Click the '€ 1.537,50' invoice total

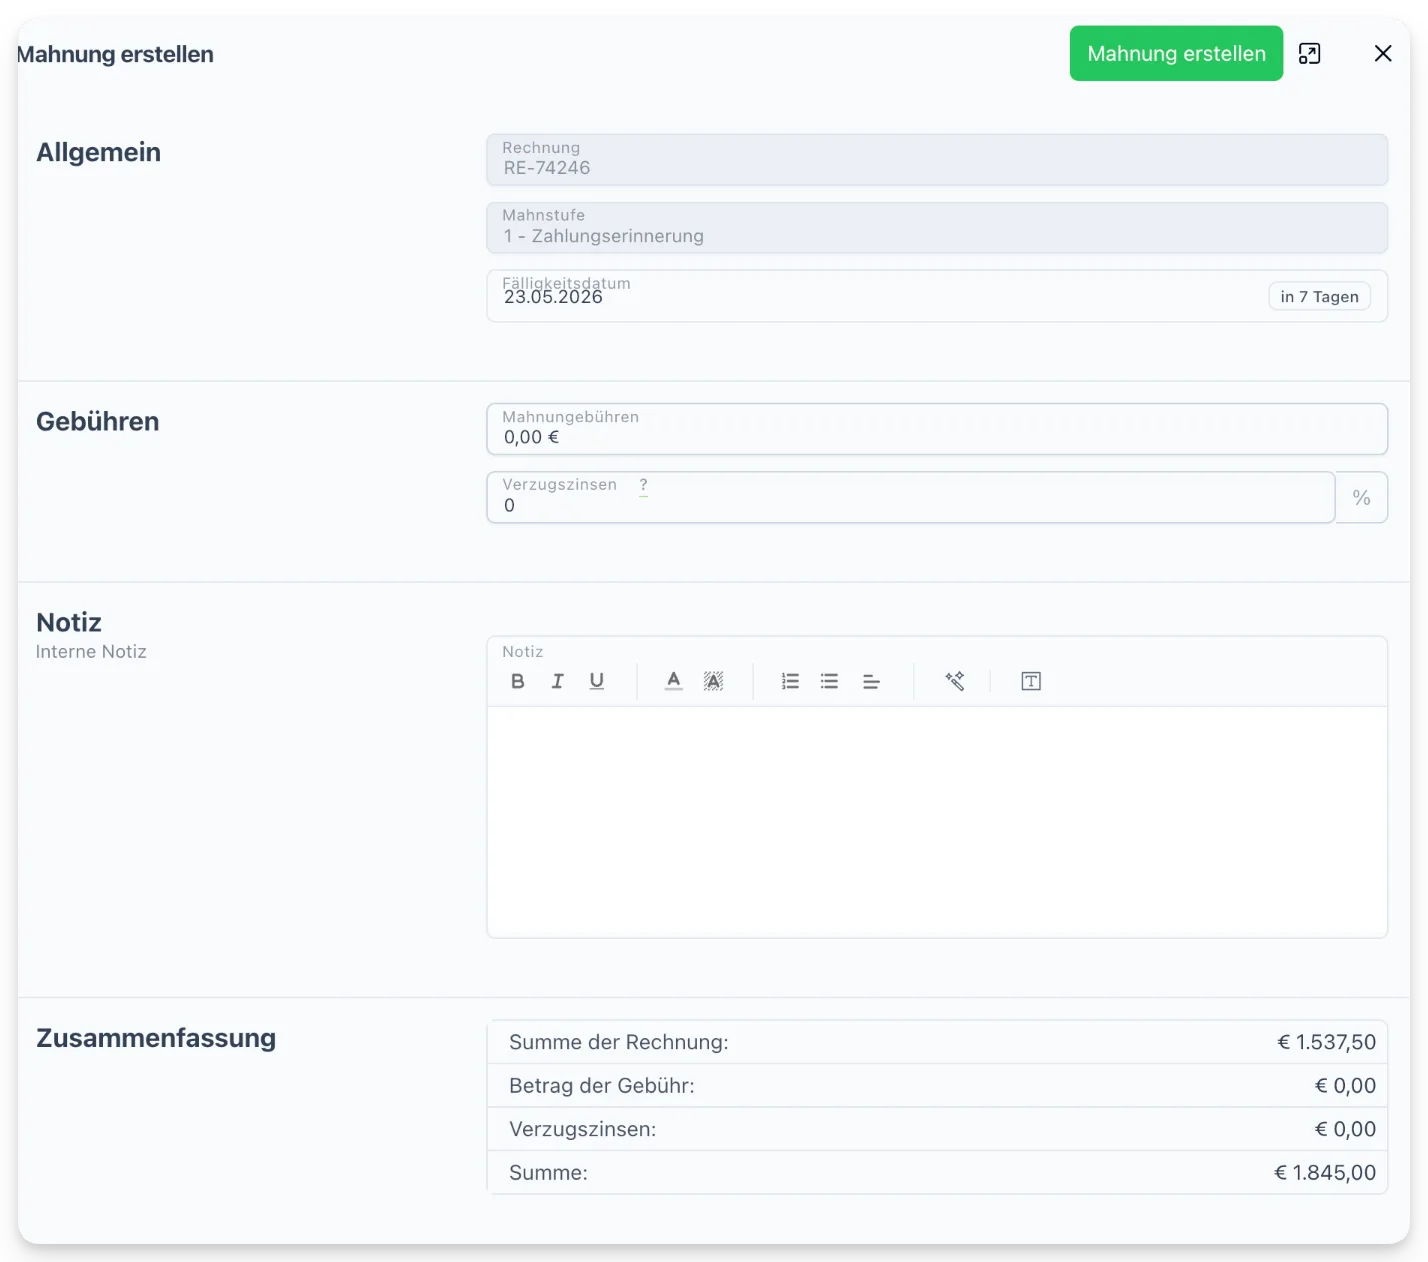[1326, 1042]
